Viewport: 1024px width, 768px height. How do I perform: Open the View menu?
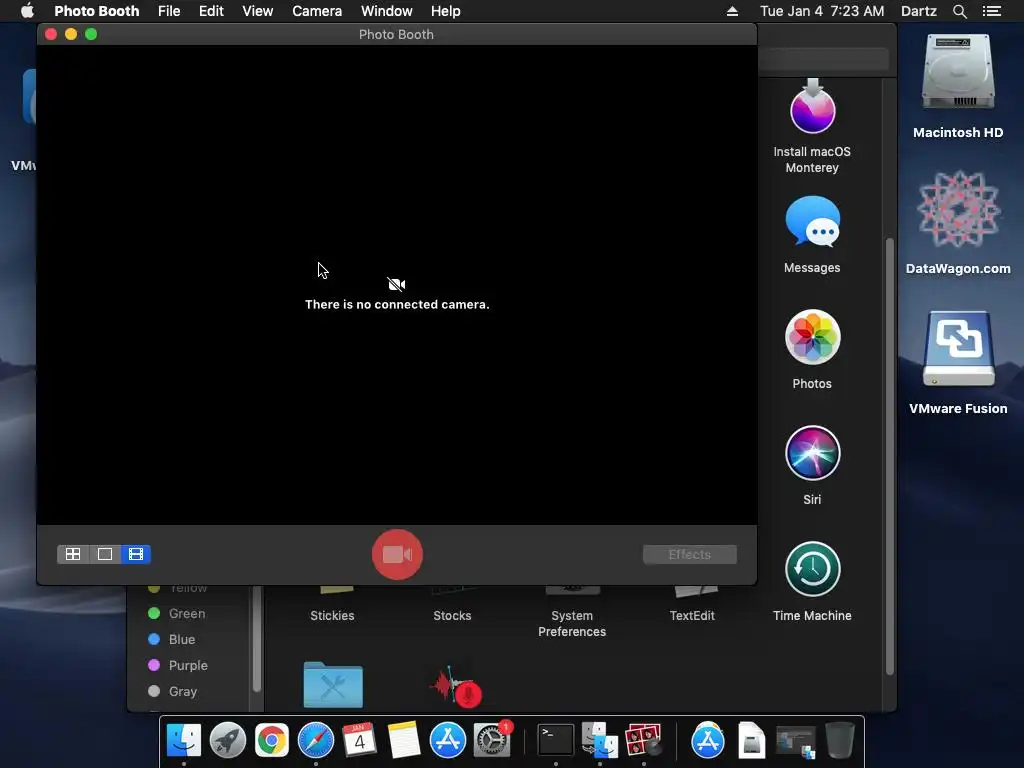coord(257,11)
